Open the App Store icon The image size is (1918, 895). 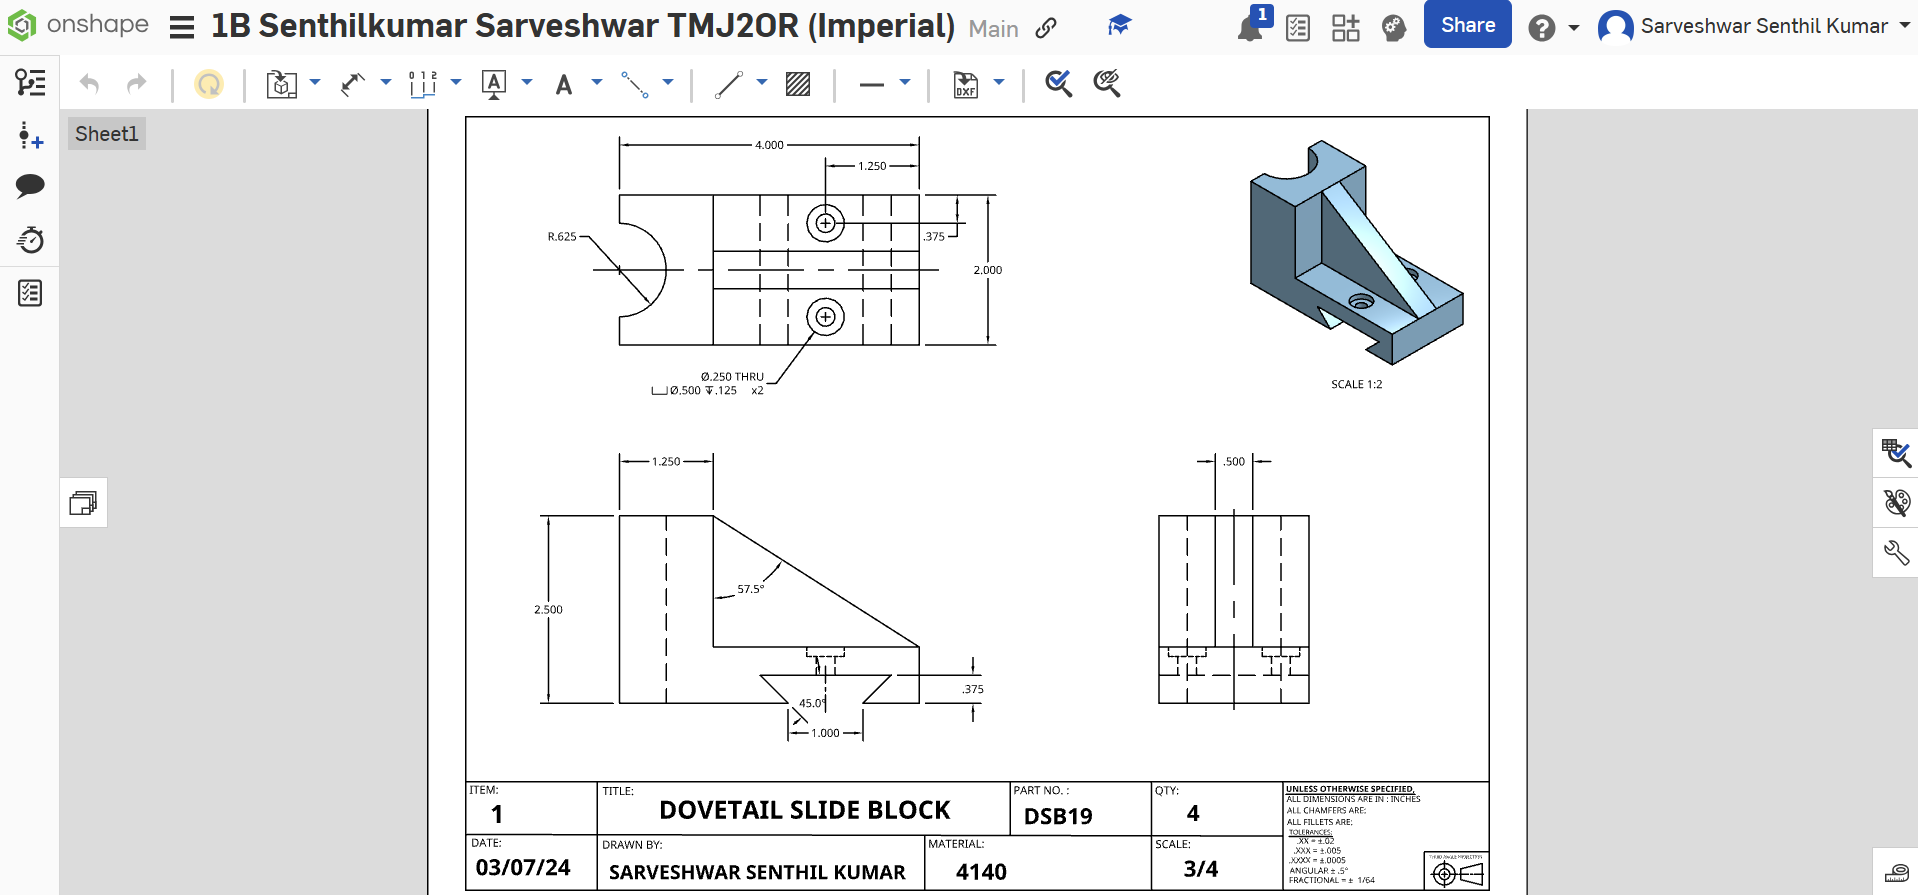click(1345, 28)
